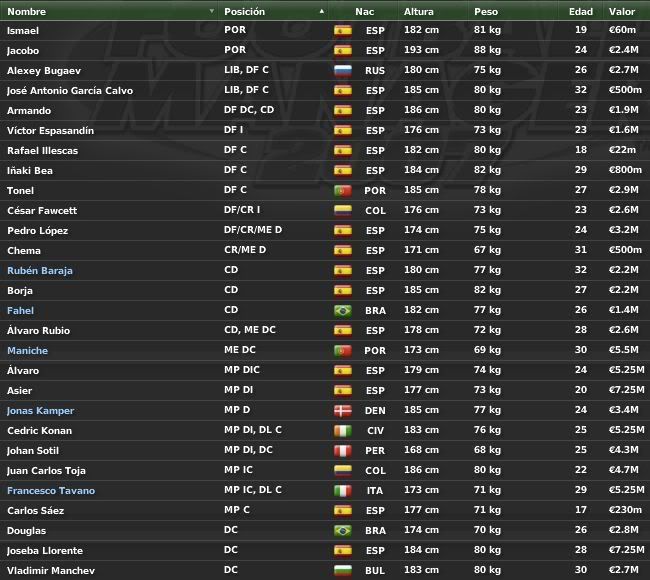This screenshot has height=580, width=650.
Task: Click the Colombian flag for César Fawcett
Action: [343, 210]
